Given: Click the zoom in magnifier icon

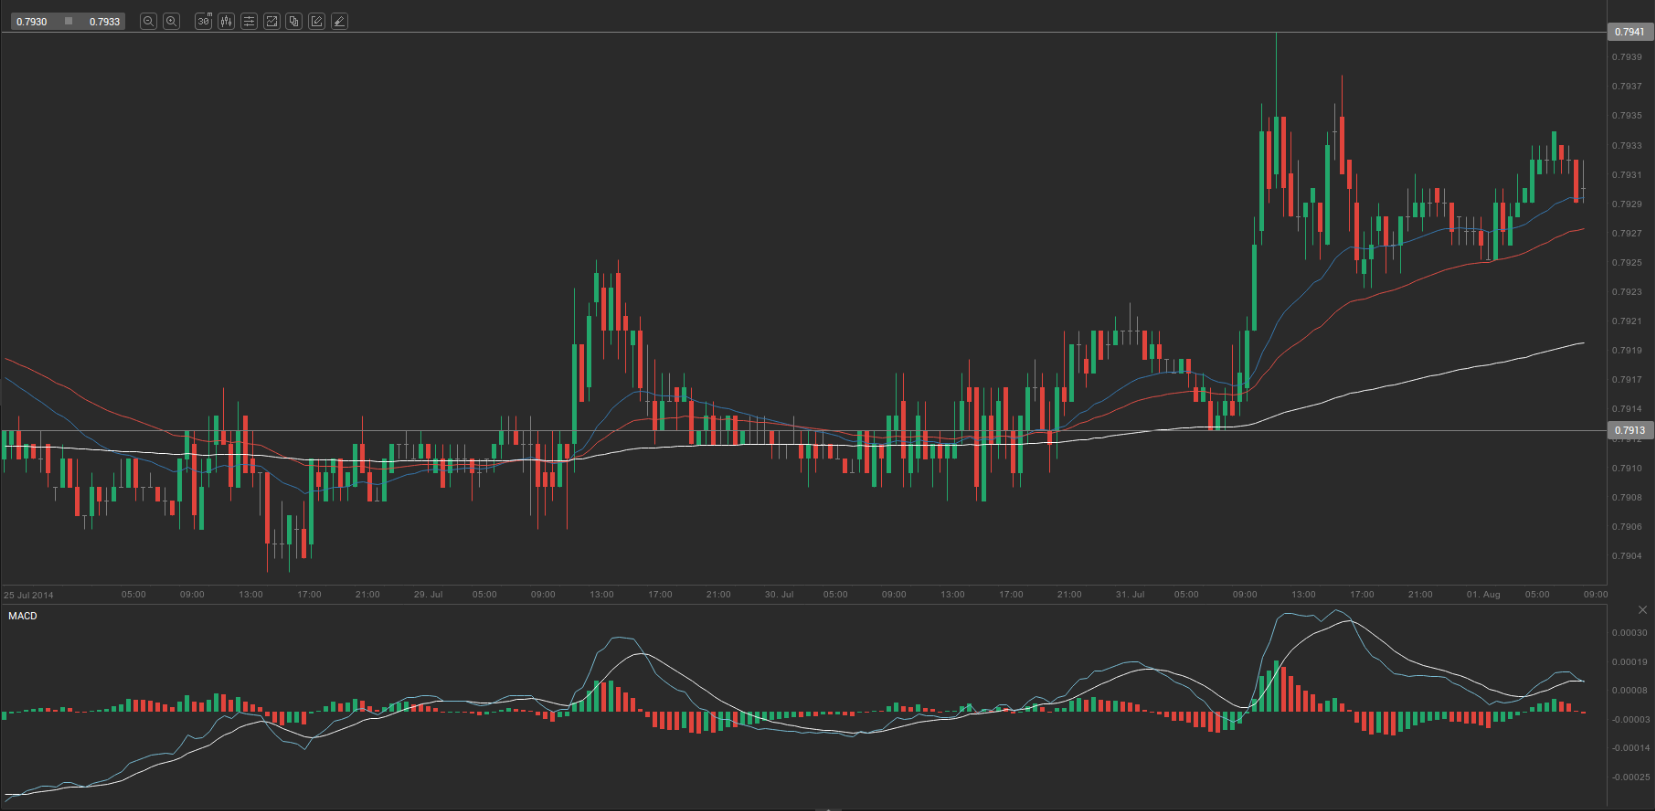Looking at the screenshot, I should pos(171,21).
